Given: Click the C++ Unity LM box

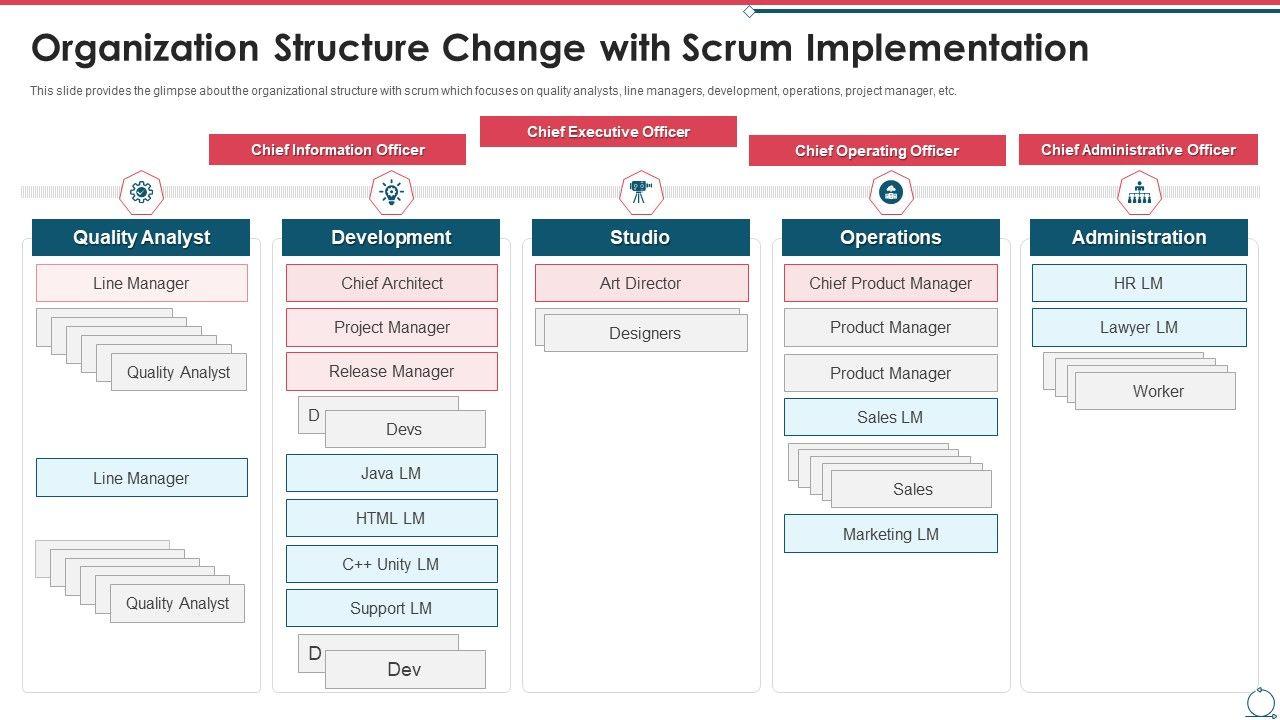Looking at the screenshot, I should coord(391,564).
